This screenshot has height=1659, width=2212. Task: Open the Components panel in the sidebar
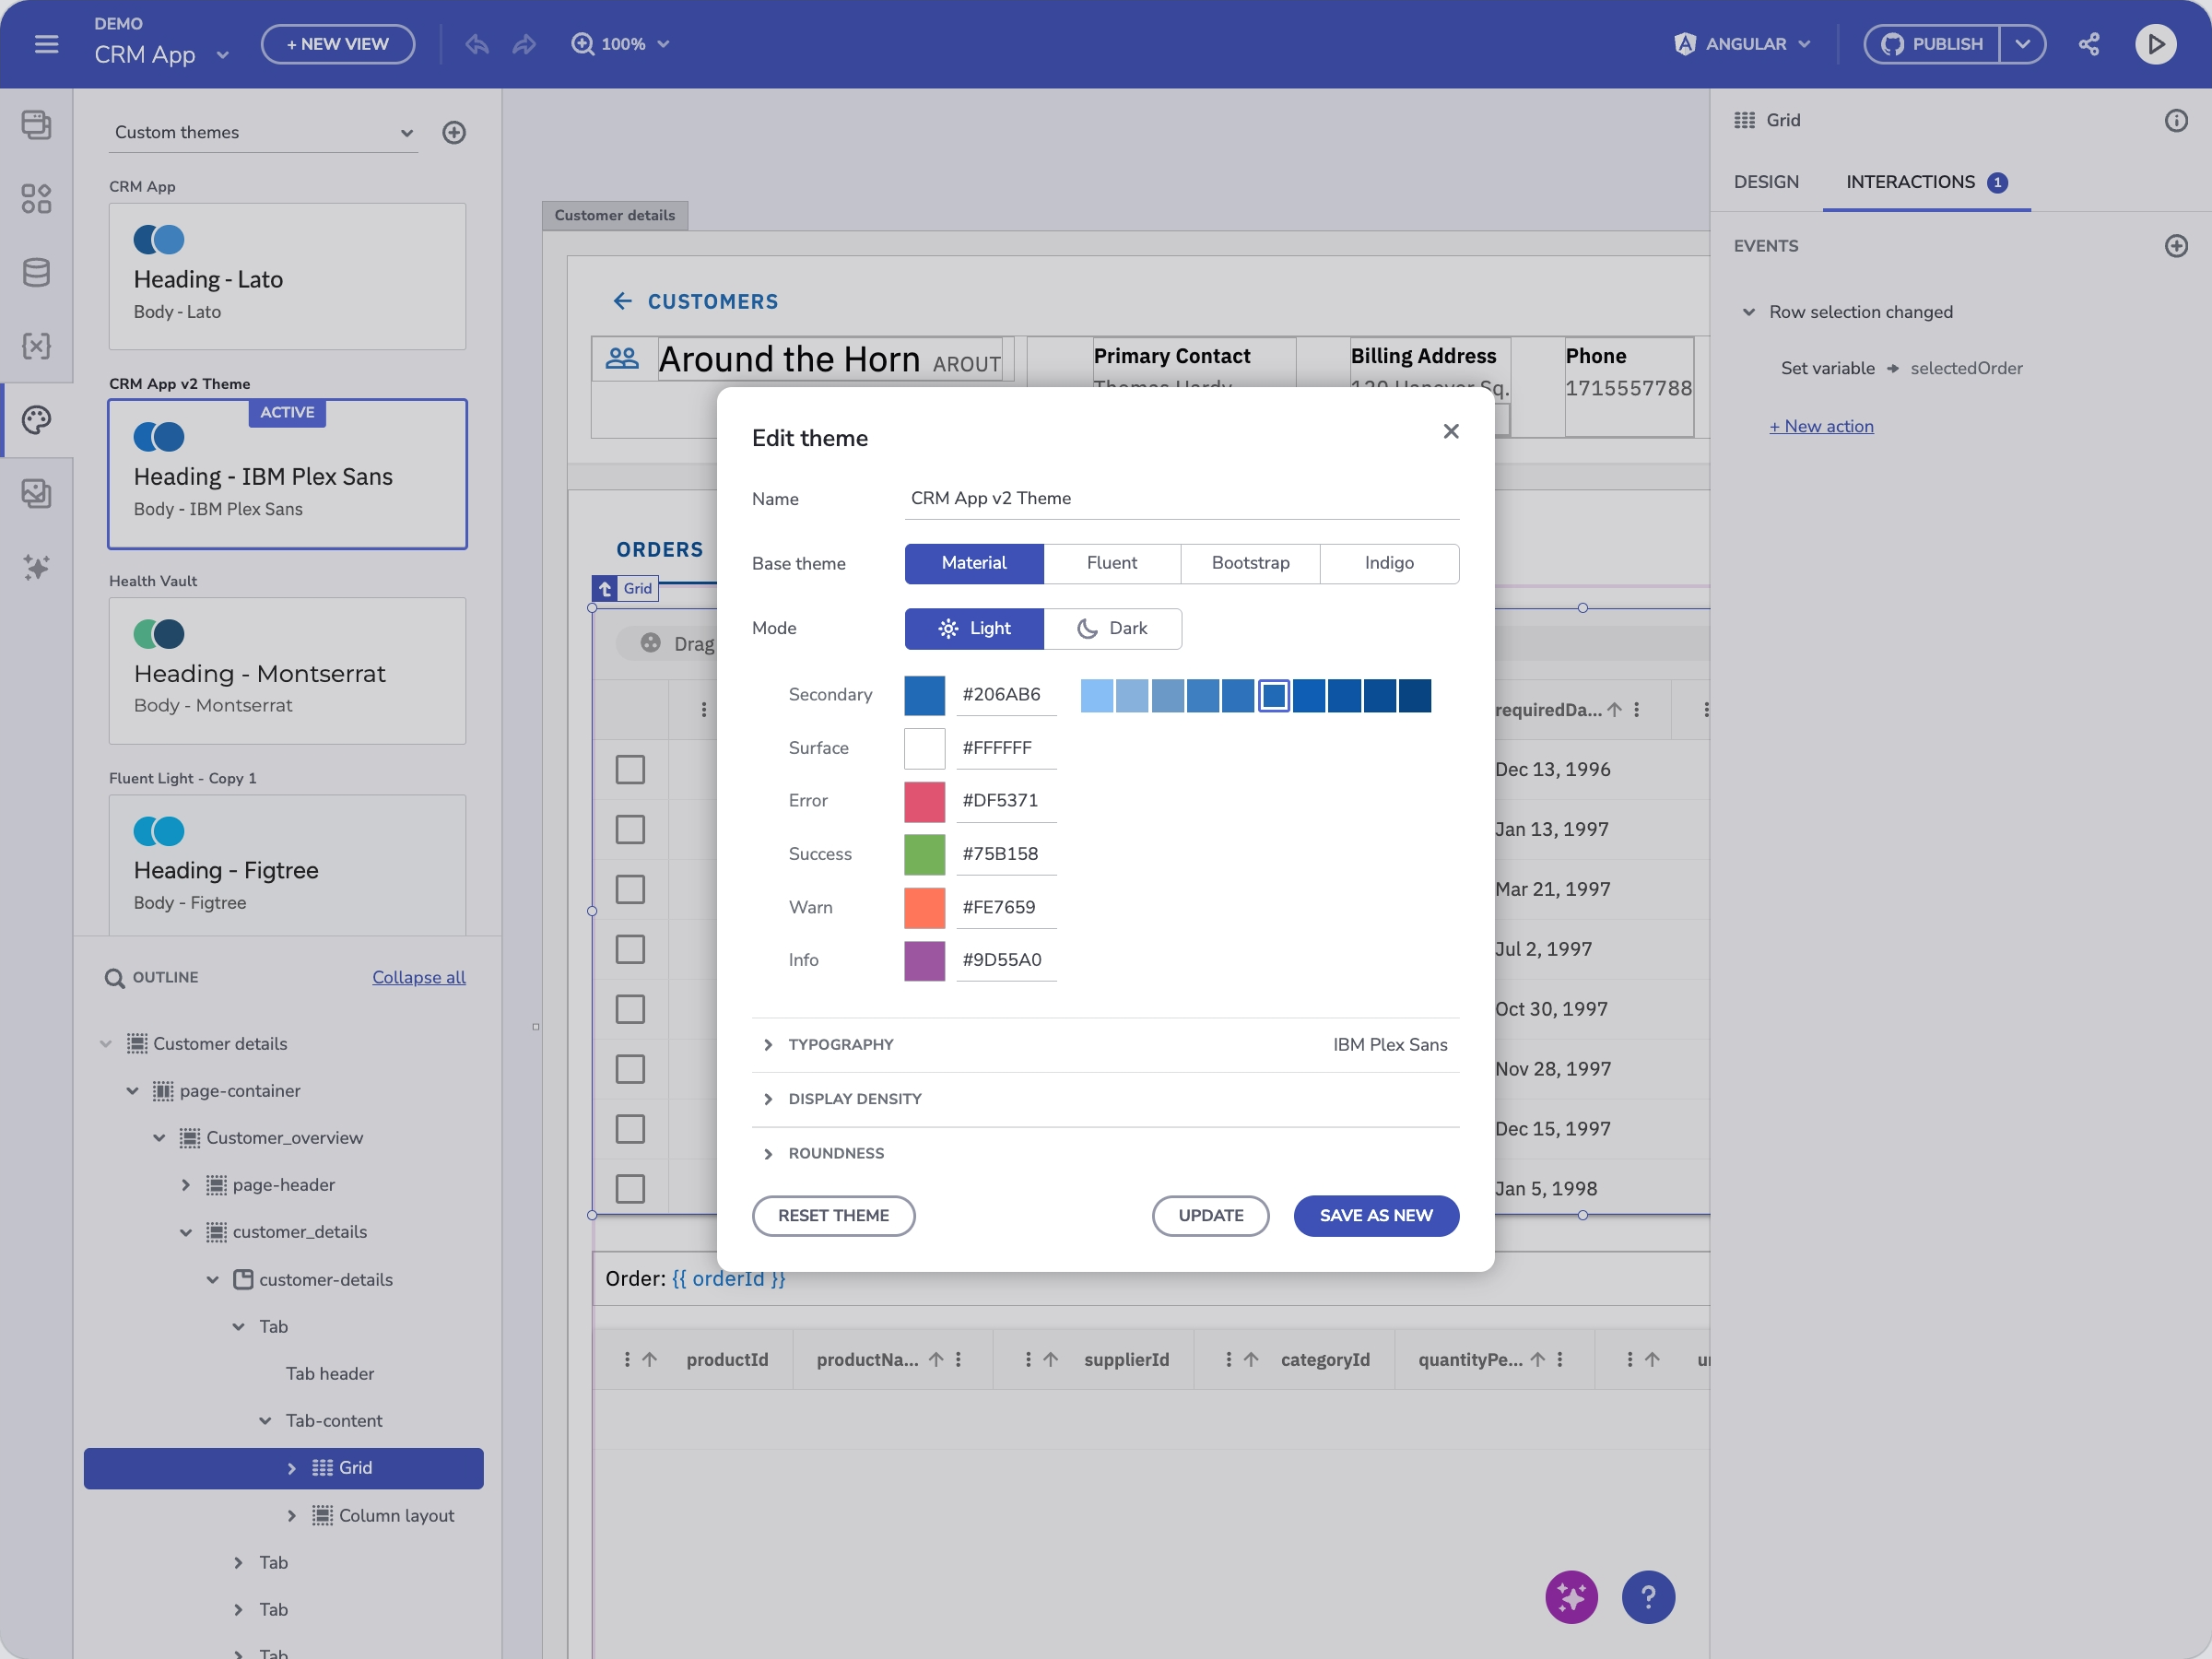pos(36,198)
